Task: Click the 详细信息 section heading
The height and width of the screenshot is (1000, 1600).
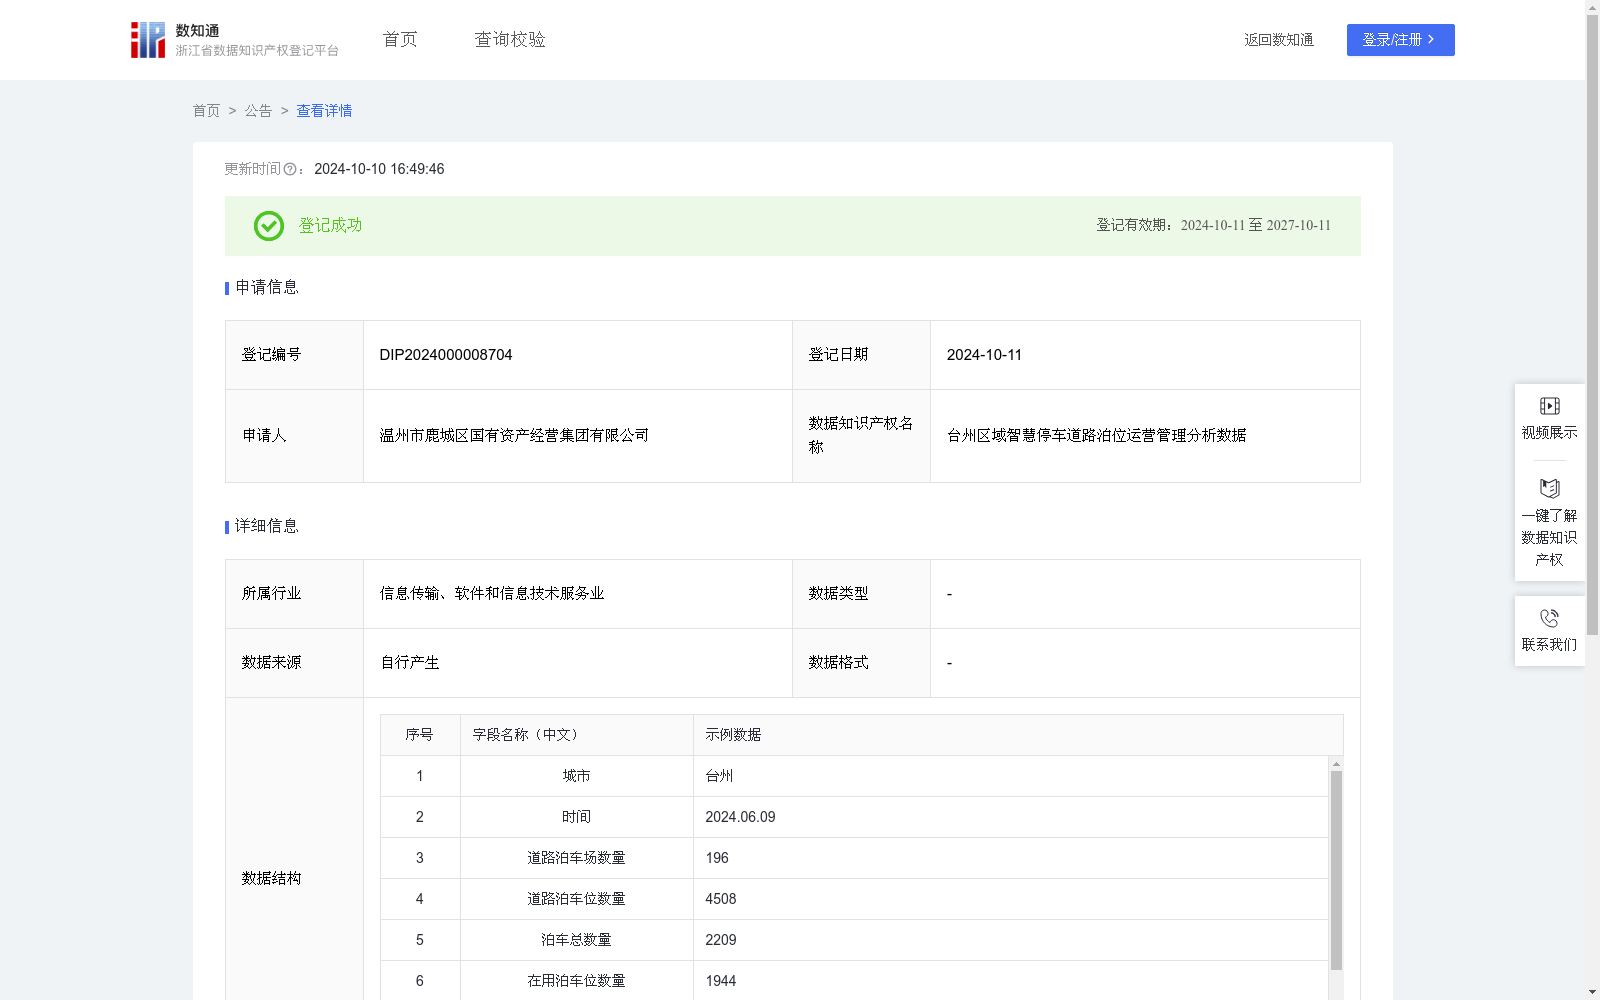Action: [267, 527]
